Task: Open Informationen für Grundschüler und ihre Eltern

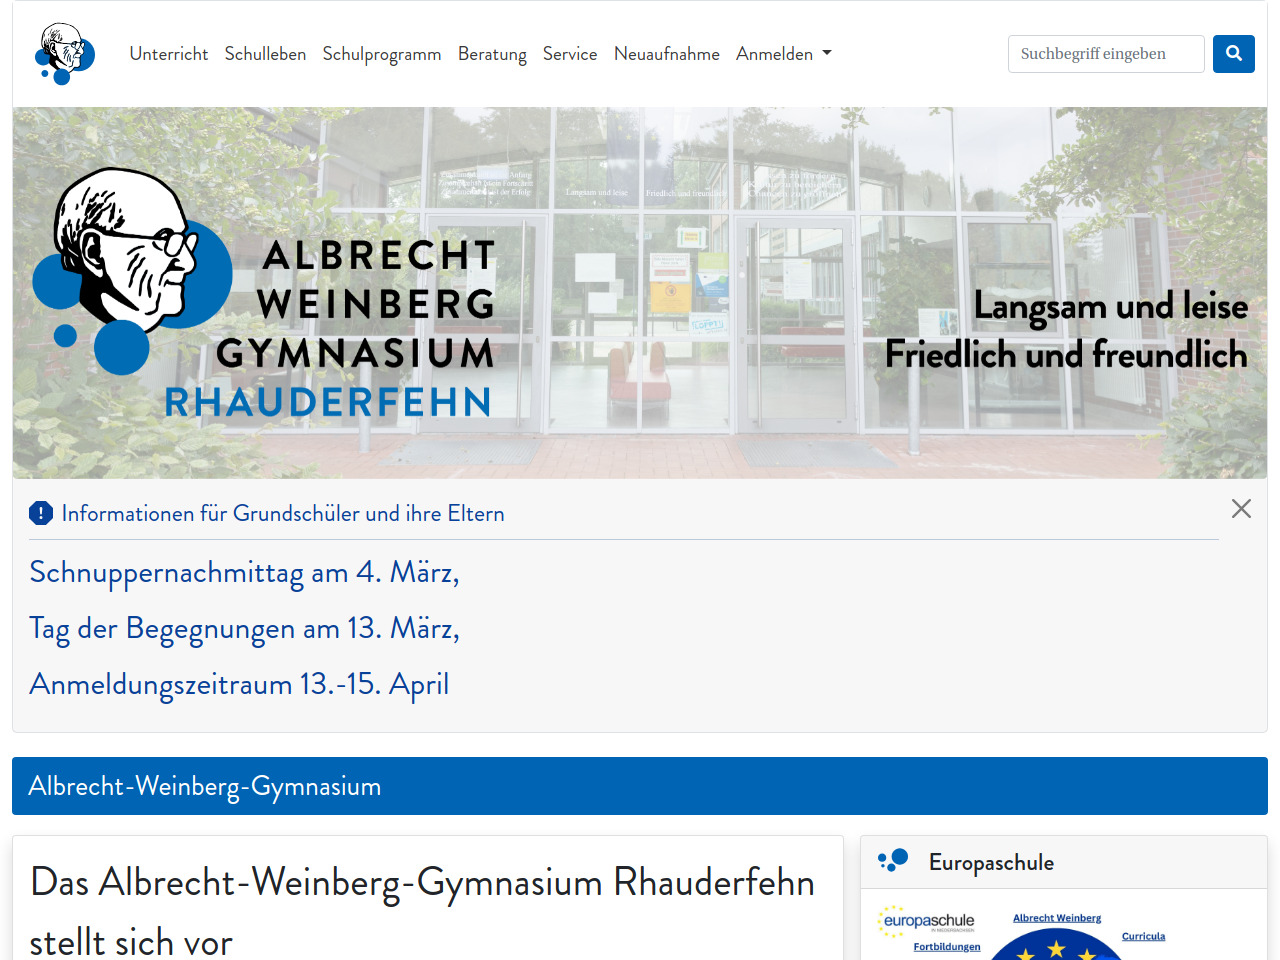Action: pyautogui.click(x=283, y=514)
